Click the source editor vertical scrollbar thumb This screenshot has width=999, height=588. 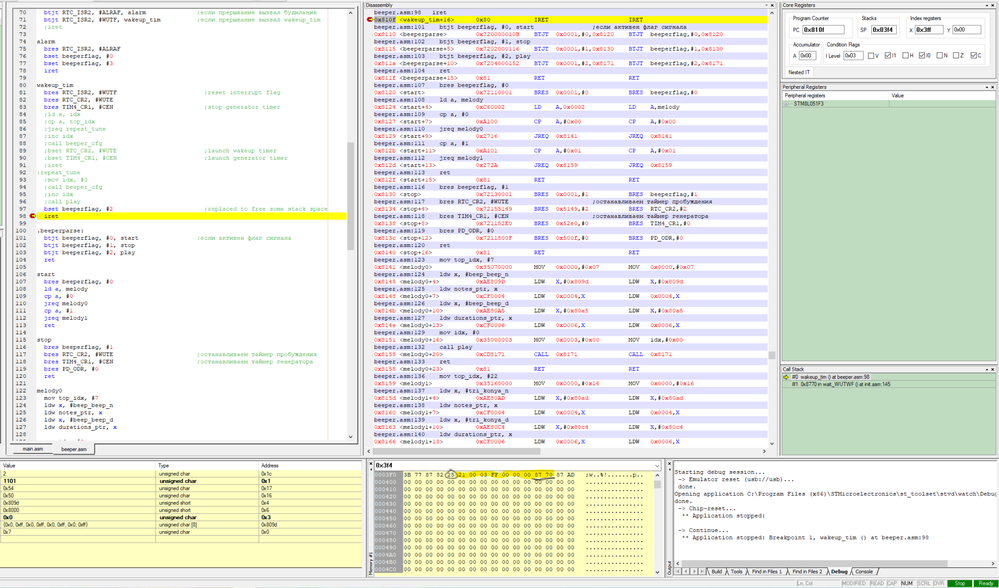pos(350,196)
